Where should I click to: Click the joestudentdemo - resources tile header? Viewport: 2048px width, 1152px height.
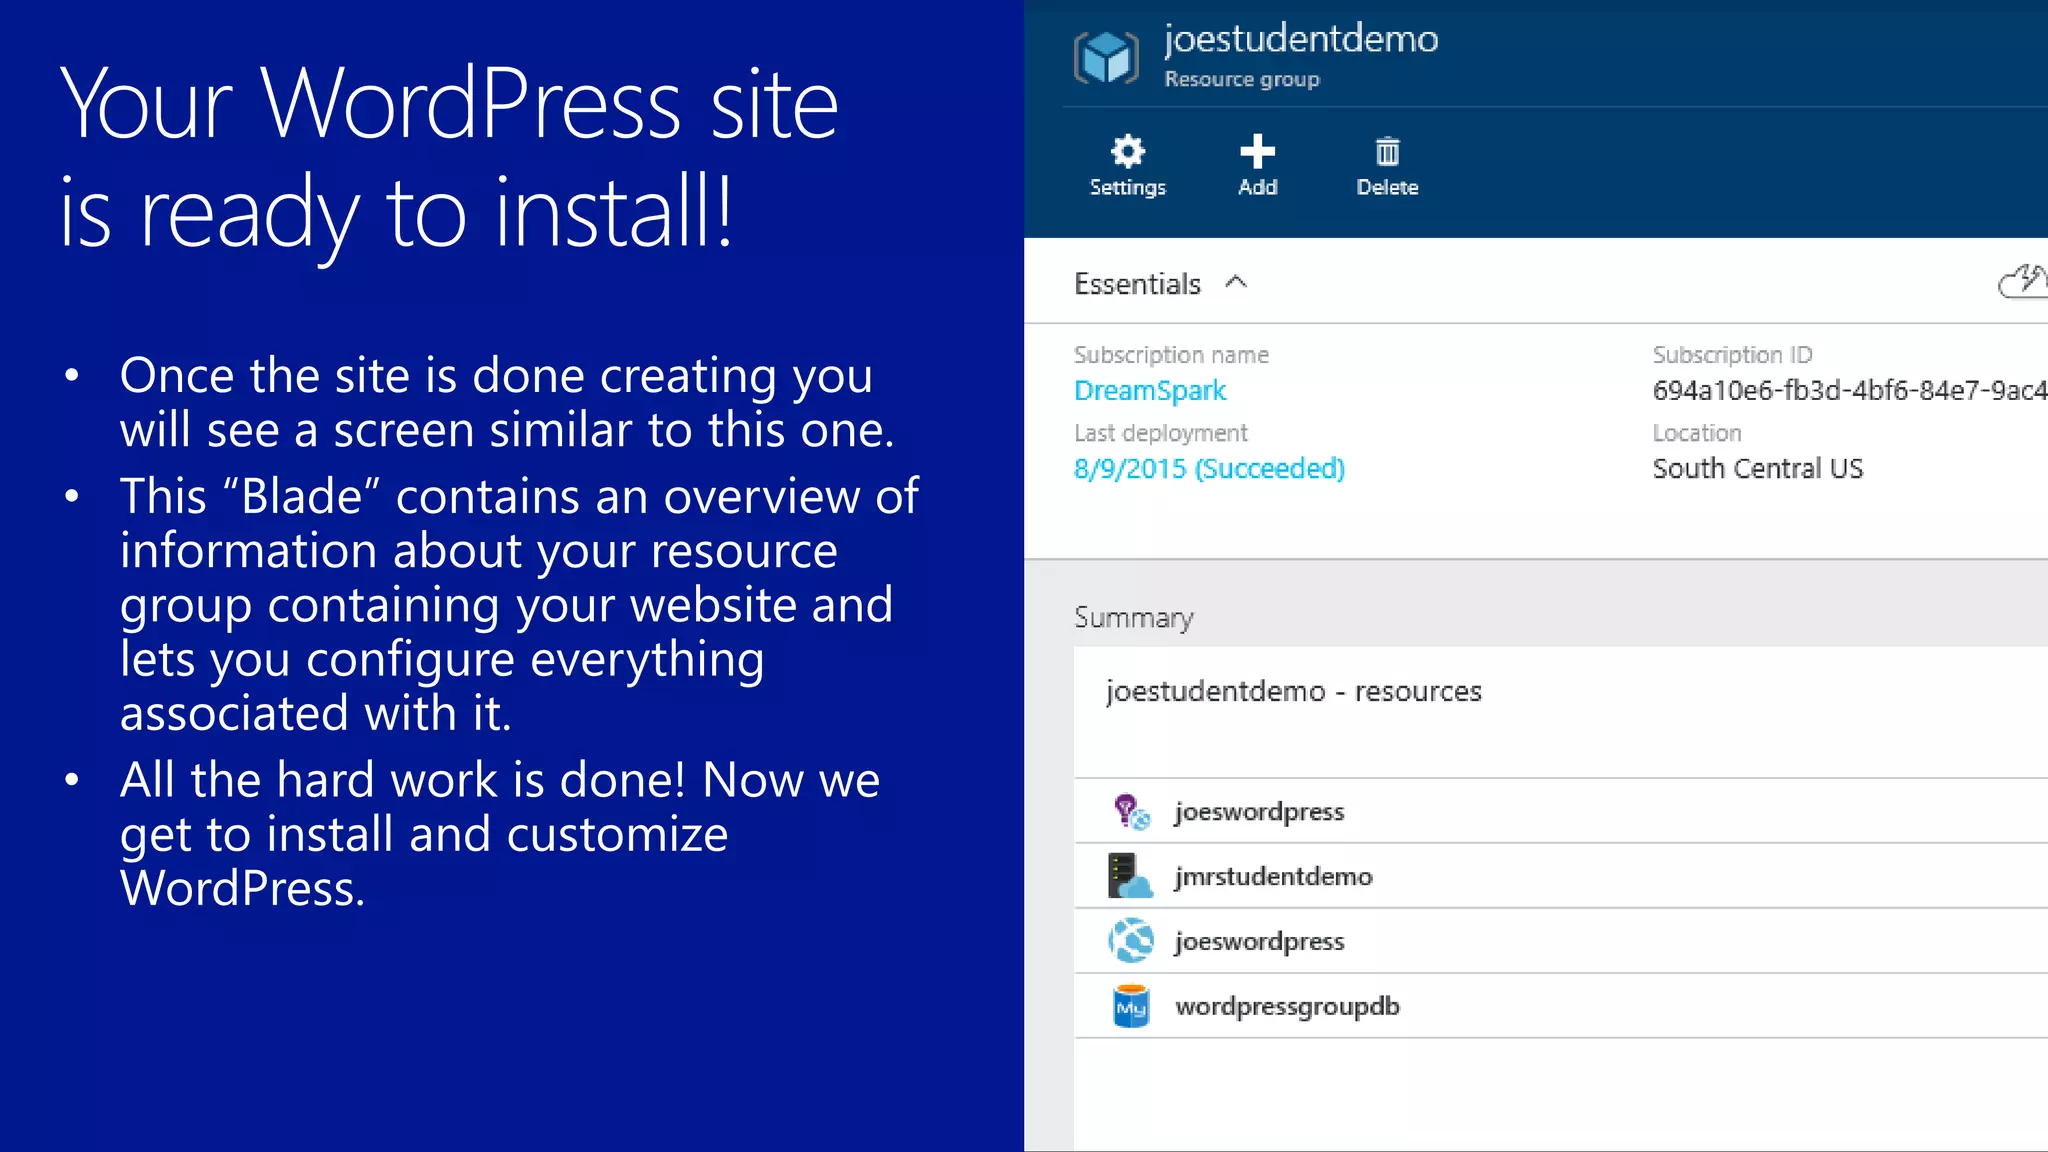[1293, 692]
